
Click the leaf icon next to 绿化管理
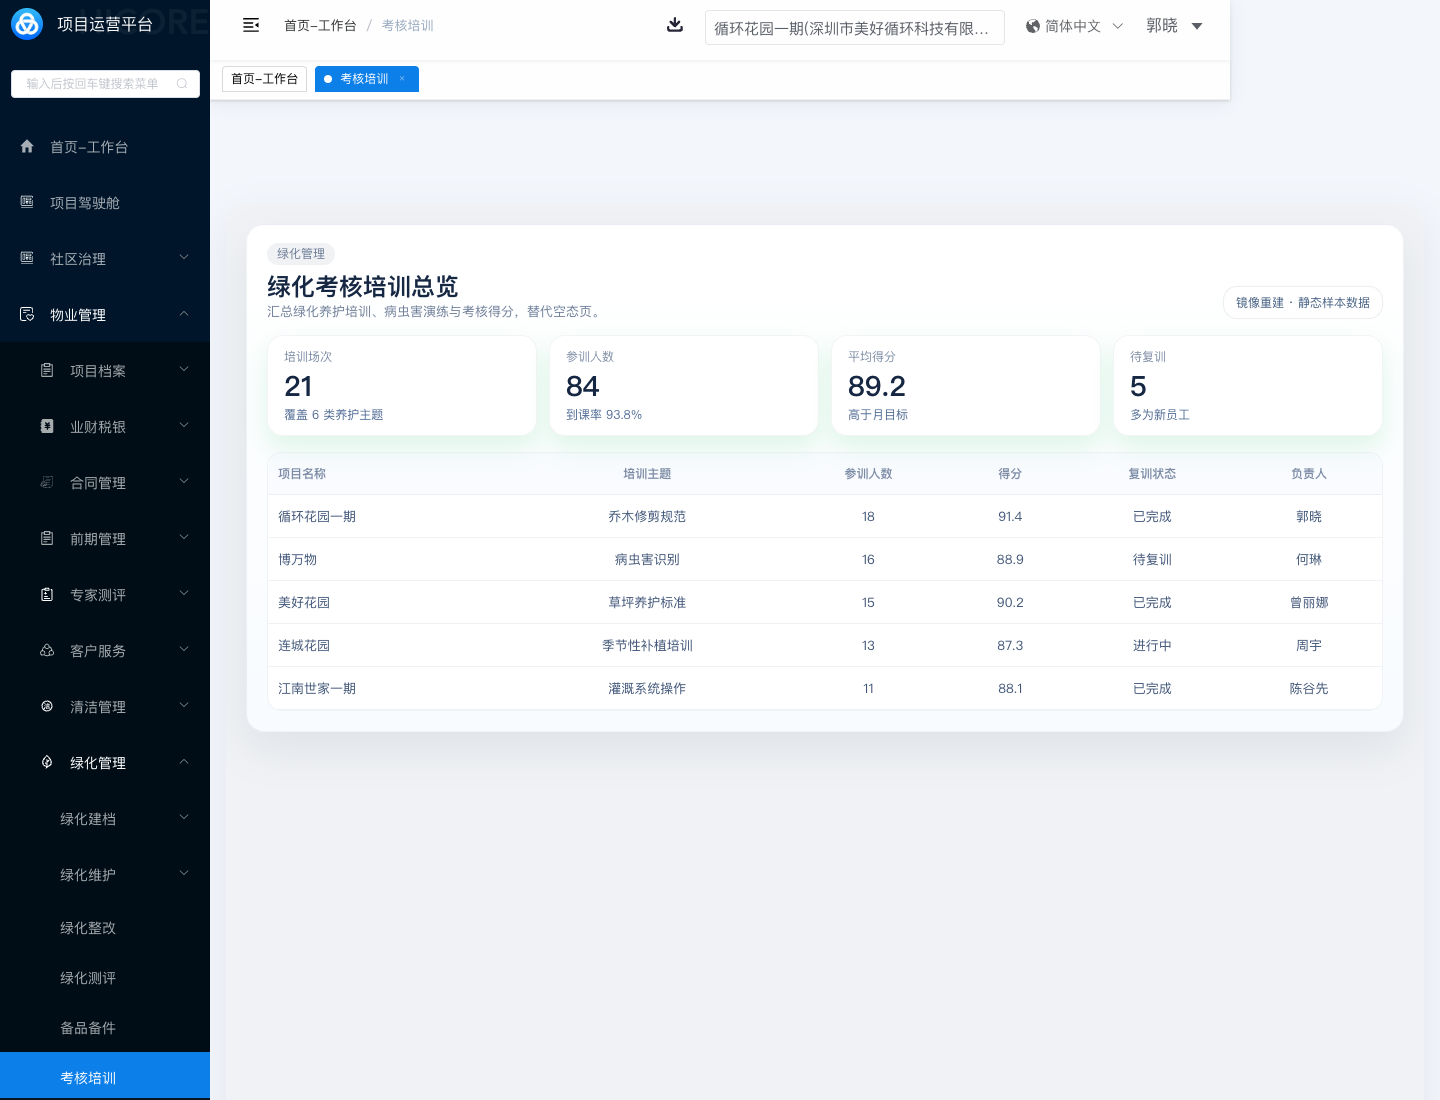tap(47, 763)
